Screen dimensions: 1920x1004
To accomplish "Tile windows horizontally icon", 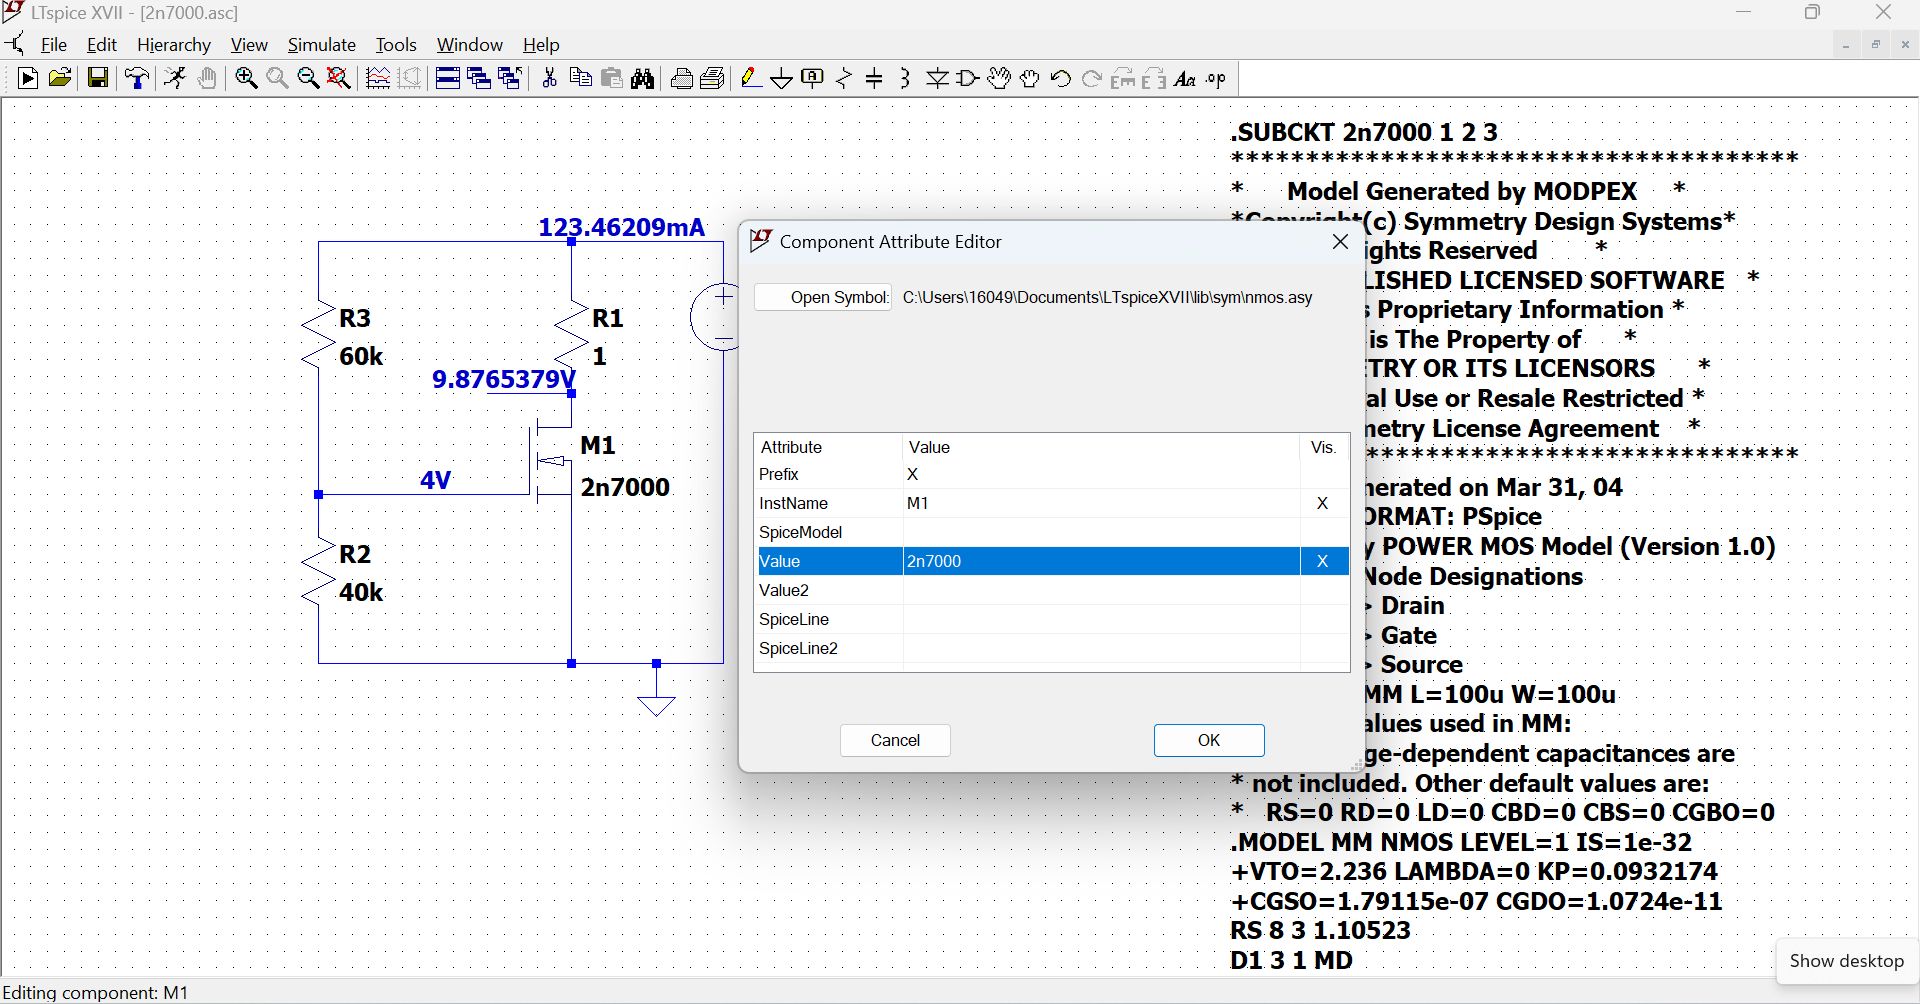I will point(448,79).
